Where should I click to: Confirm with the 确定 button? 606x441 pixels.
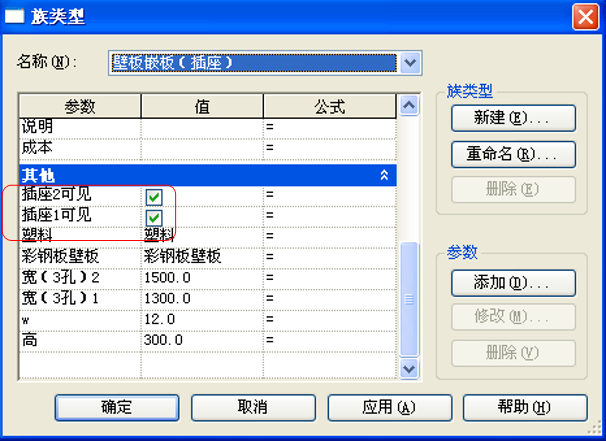coord(117,407)
